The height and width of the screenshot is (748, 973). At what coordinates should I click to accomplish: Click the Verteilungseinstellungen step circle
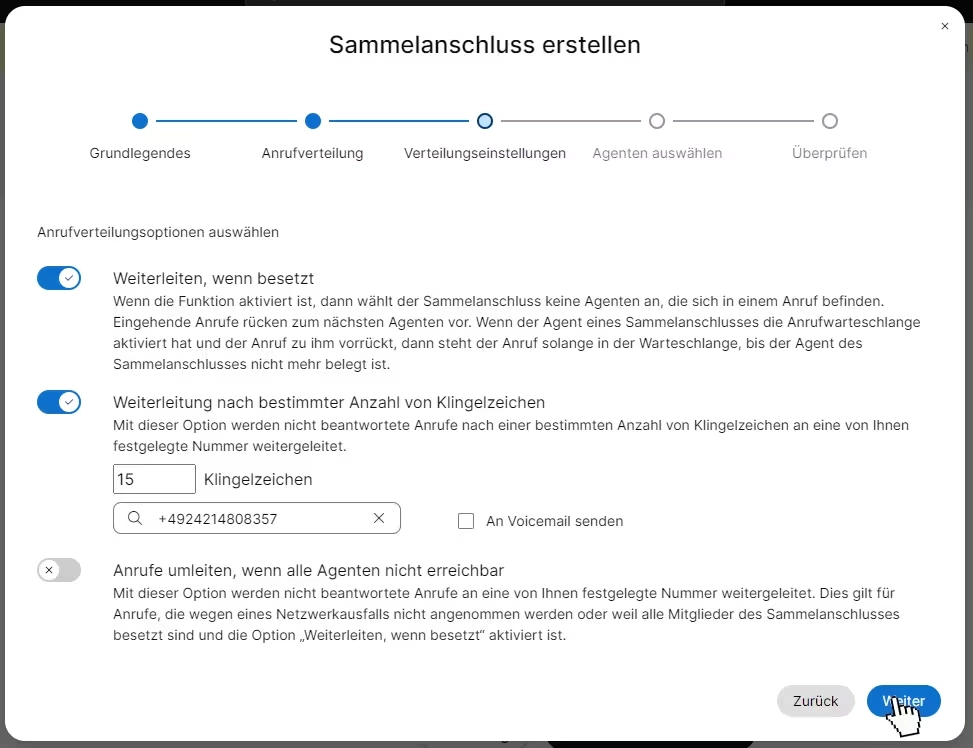tap(485, 121)
